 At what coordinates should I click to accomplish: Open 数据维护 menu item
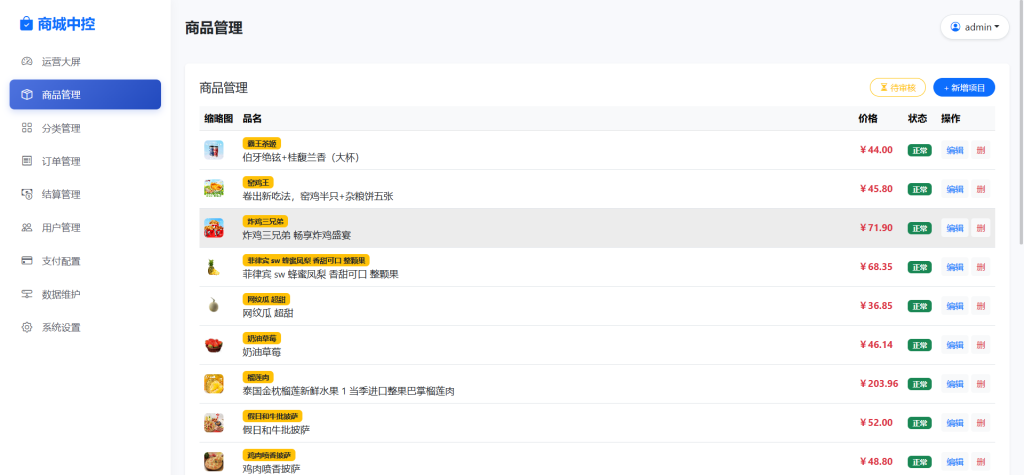pyautogui.click(x=85, y=294)
